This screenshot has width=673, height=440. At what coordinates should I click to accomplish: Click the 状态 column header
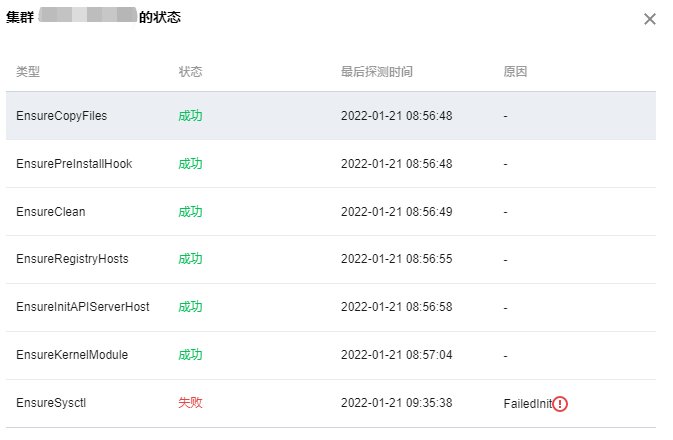[190, 72]
